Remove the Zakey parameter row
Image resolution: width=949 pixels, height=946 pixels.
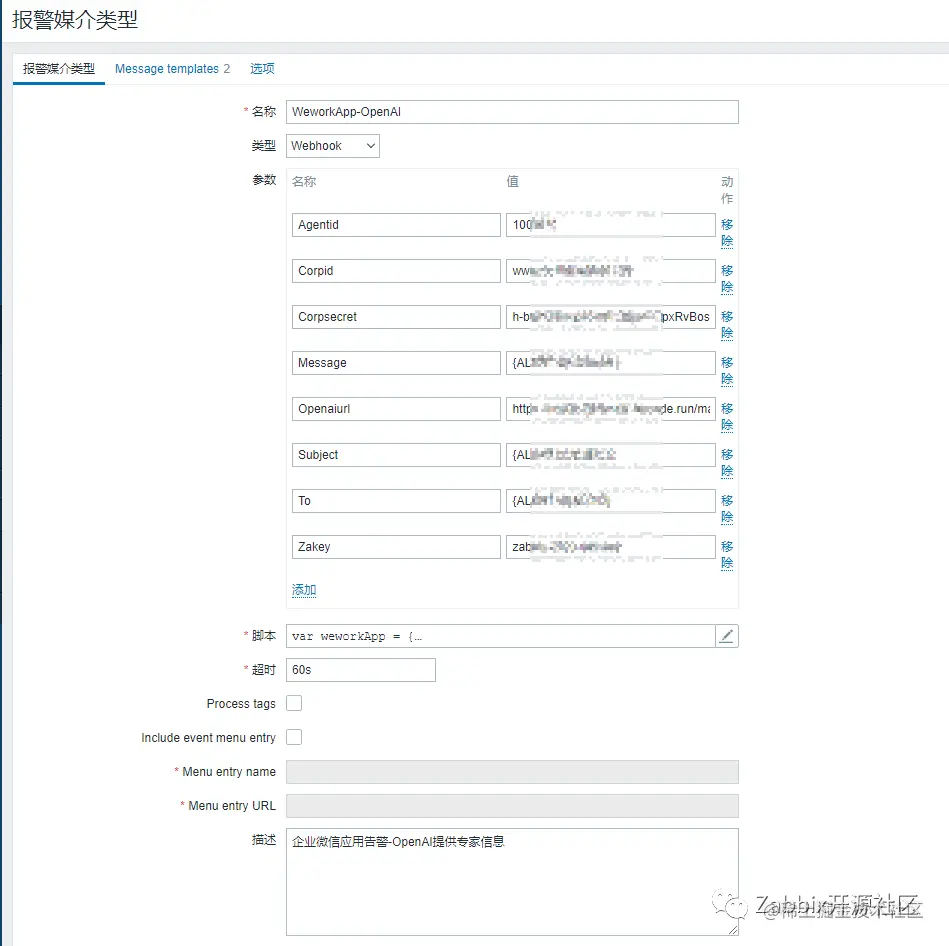[x=727, y=555]
